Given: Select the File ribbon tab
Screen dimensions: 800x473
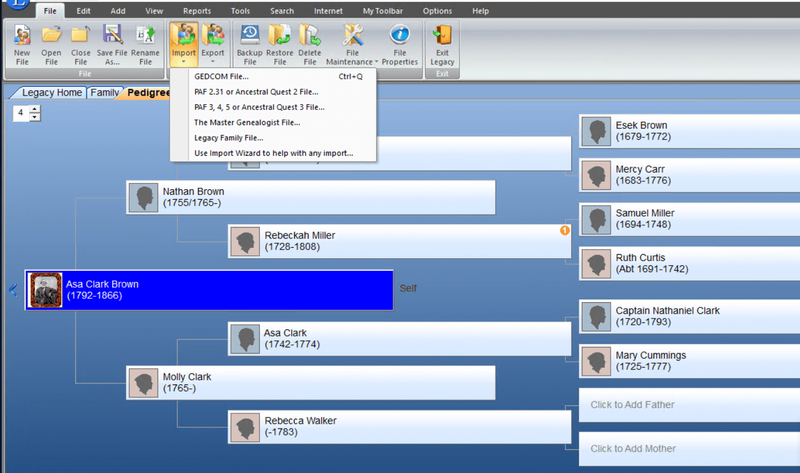Looking at the screenshot, I should coord(50,11).
